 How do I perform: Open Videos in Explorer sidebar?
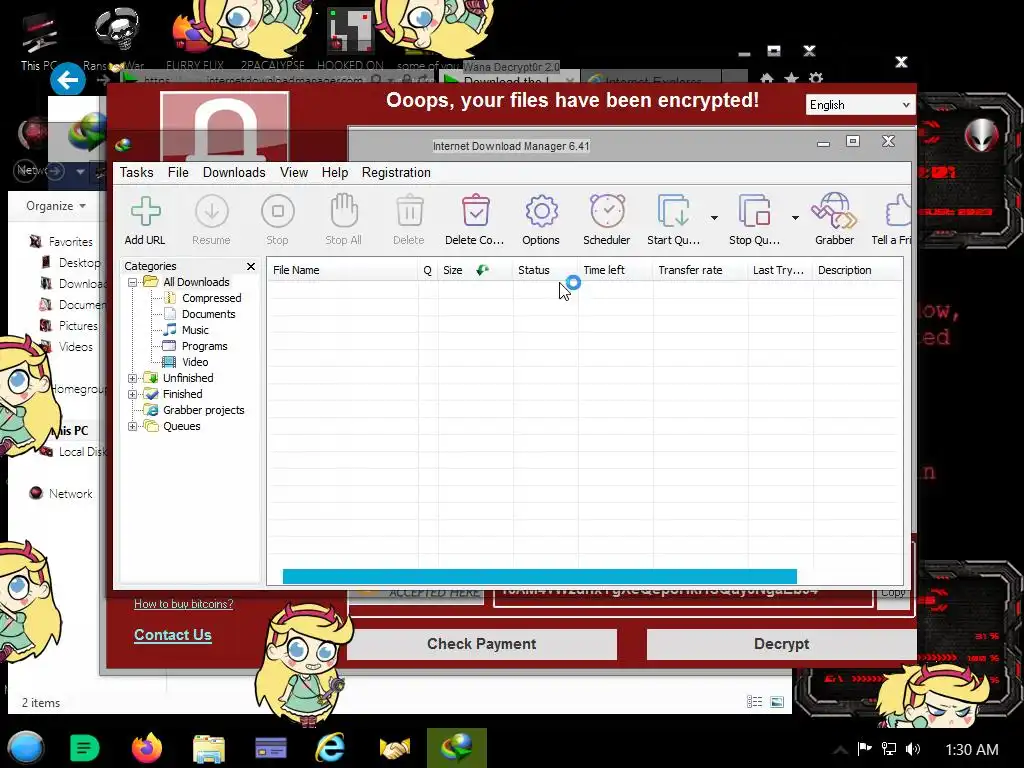[76, 347]
